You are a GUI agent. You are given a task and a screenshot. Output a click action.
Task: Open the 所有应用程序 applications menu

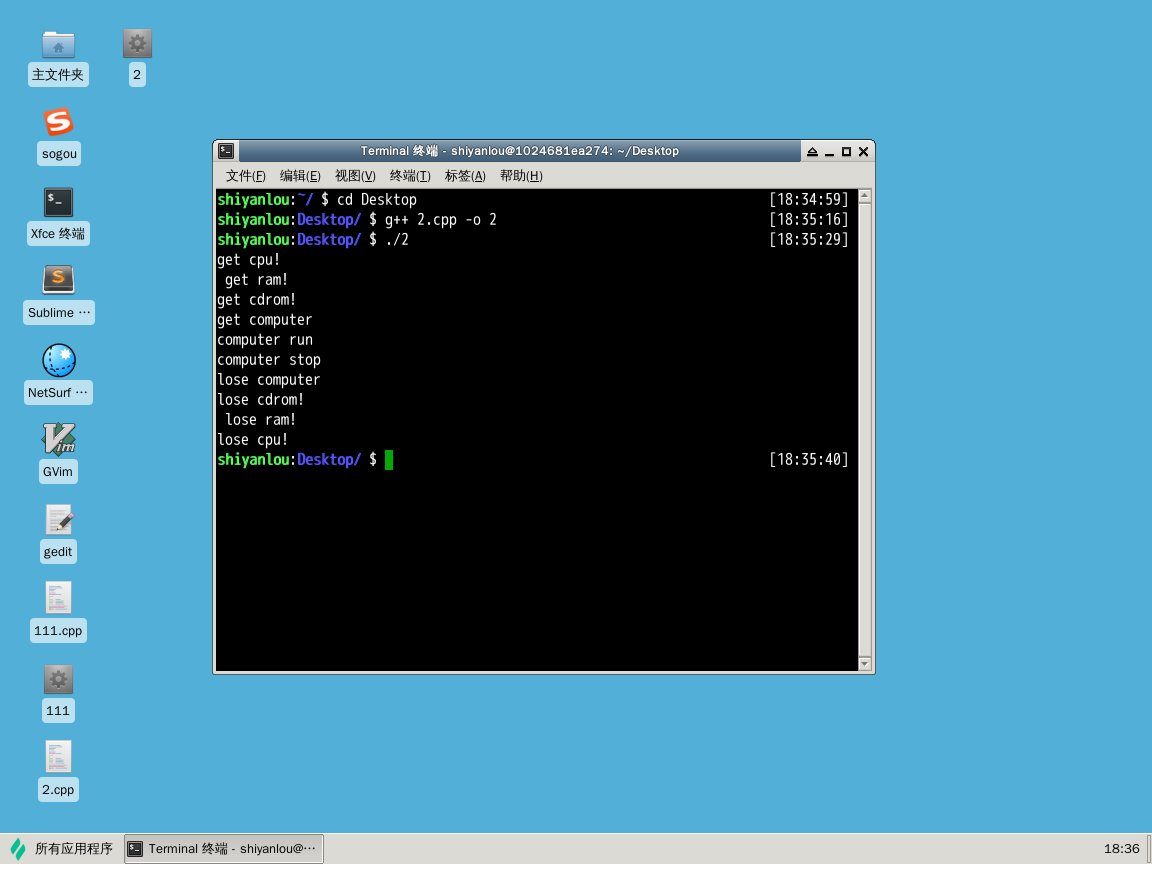62,849
